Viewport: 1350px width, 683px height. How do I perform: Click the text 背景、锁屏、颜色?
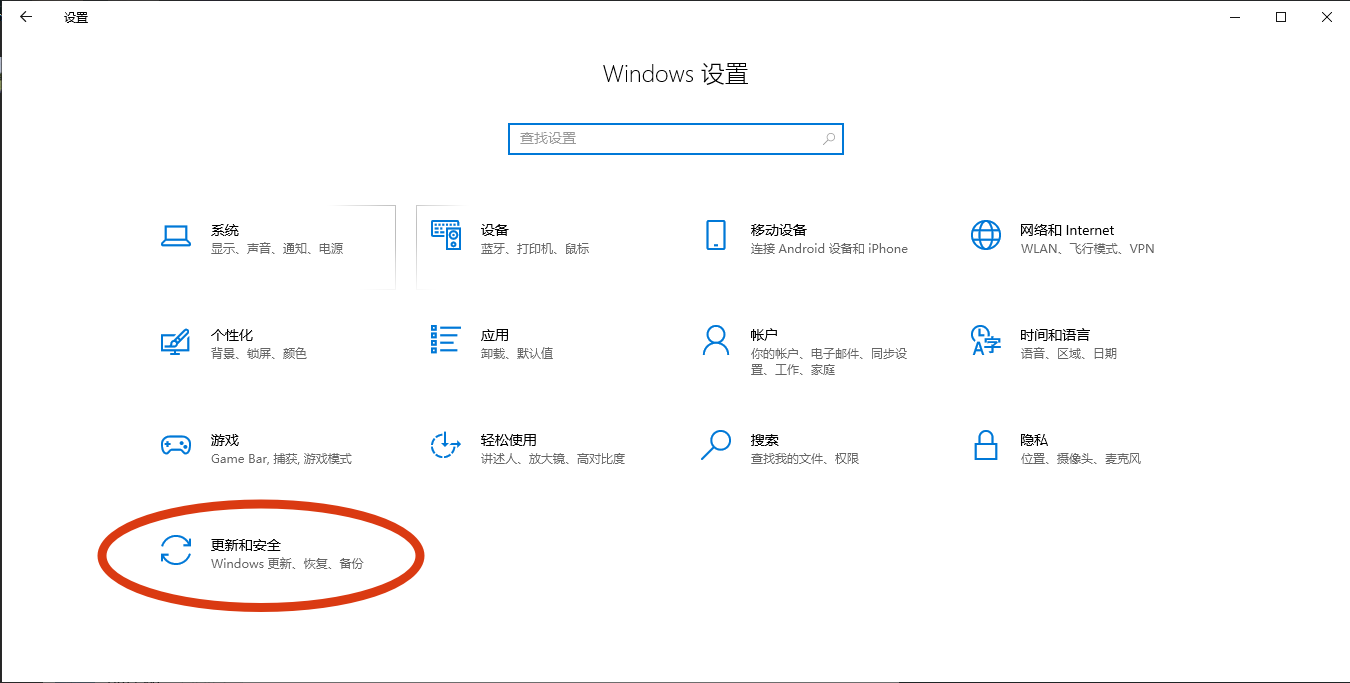[259, 354]
